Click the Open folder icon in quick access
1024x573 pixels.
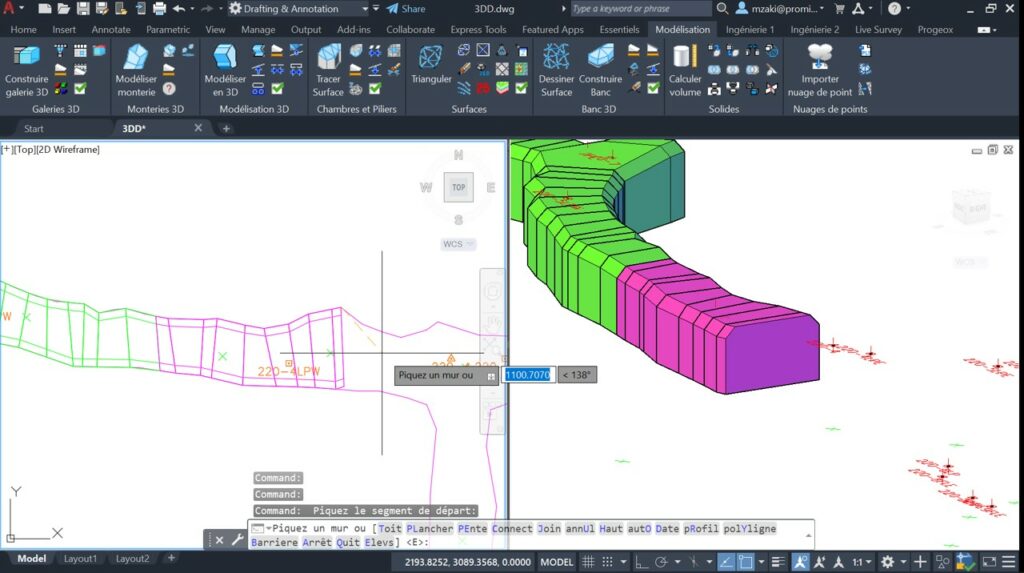point(63,8)
